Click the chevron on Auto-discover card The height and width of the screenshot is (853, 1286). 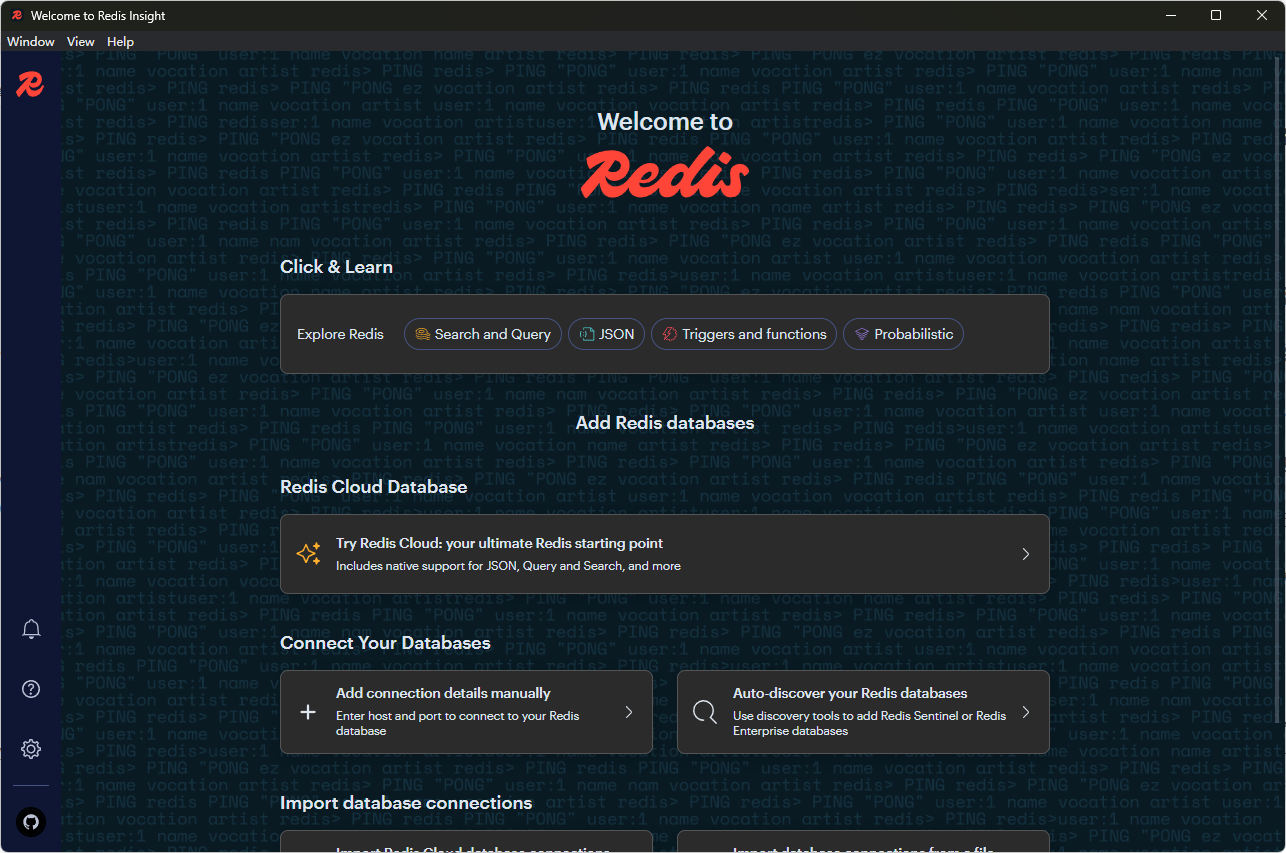(1025, 712)
